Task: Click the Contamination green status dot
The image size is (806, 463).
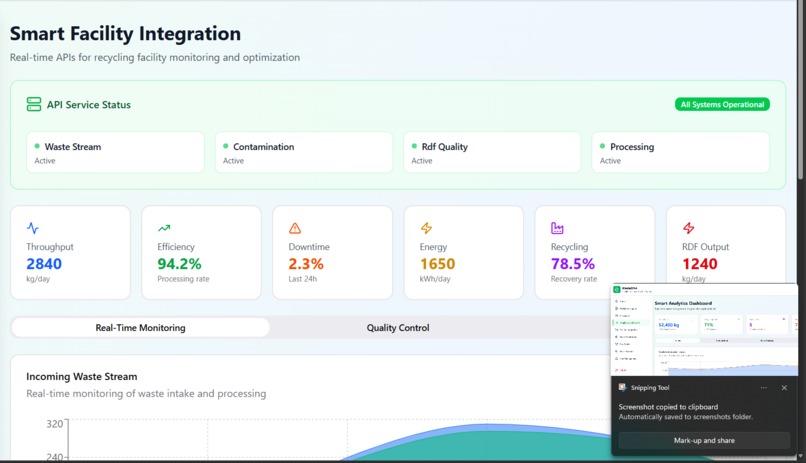Action: coord(226,146)
